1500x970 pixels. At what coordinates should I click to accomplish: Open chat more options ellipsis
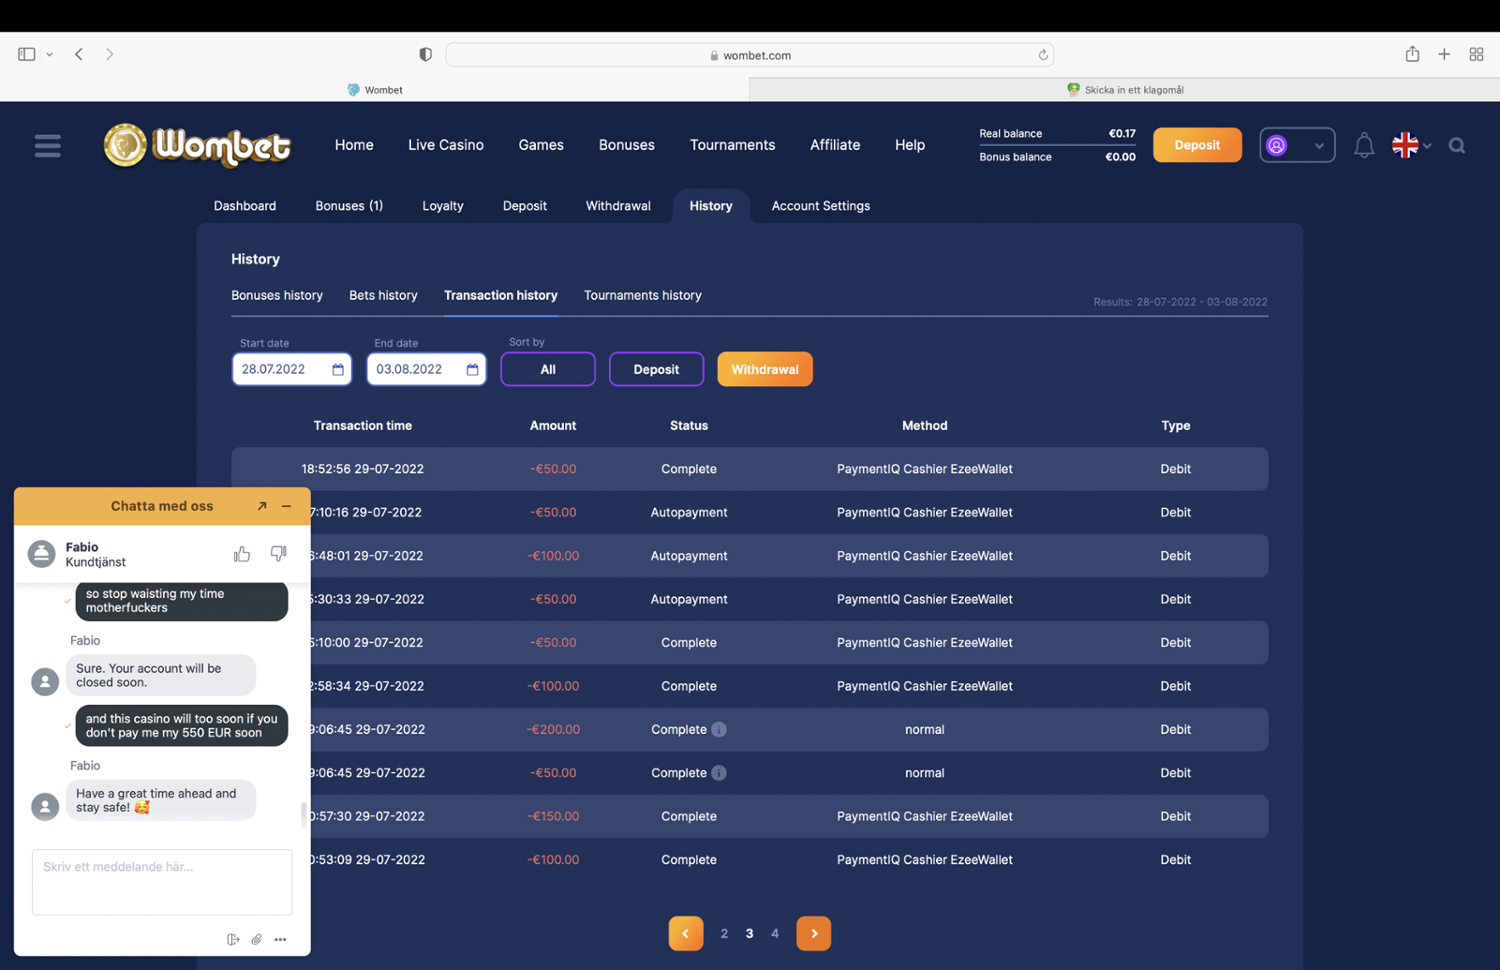(280, 939)
